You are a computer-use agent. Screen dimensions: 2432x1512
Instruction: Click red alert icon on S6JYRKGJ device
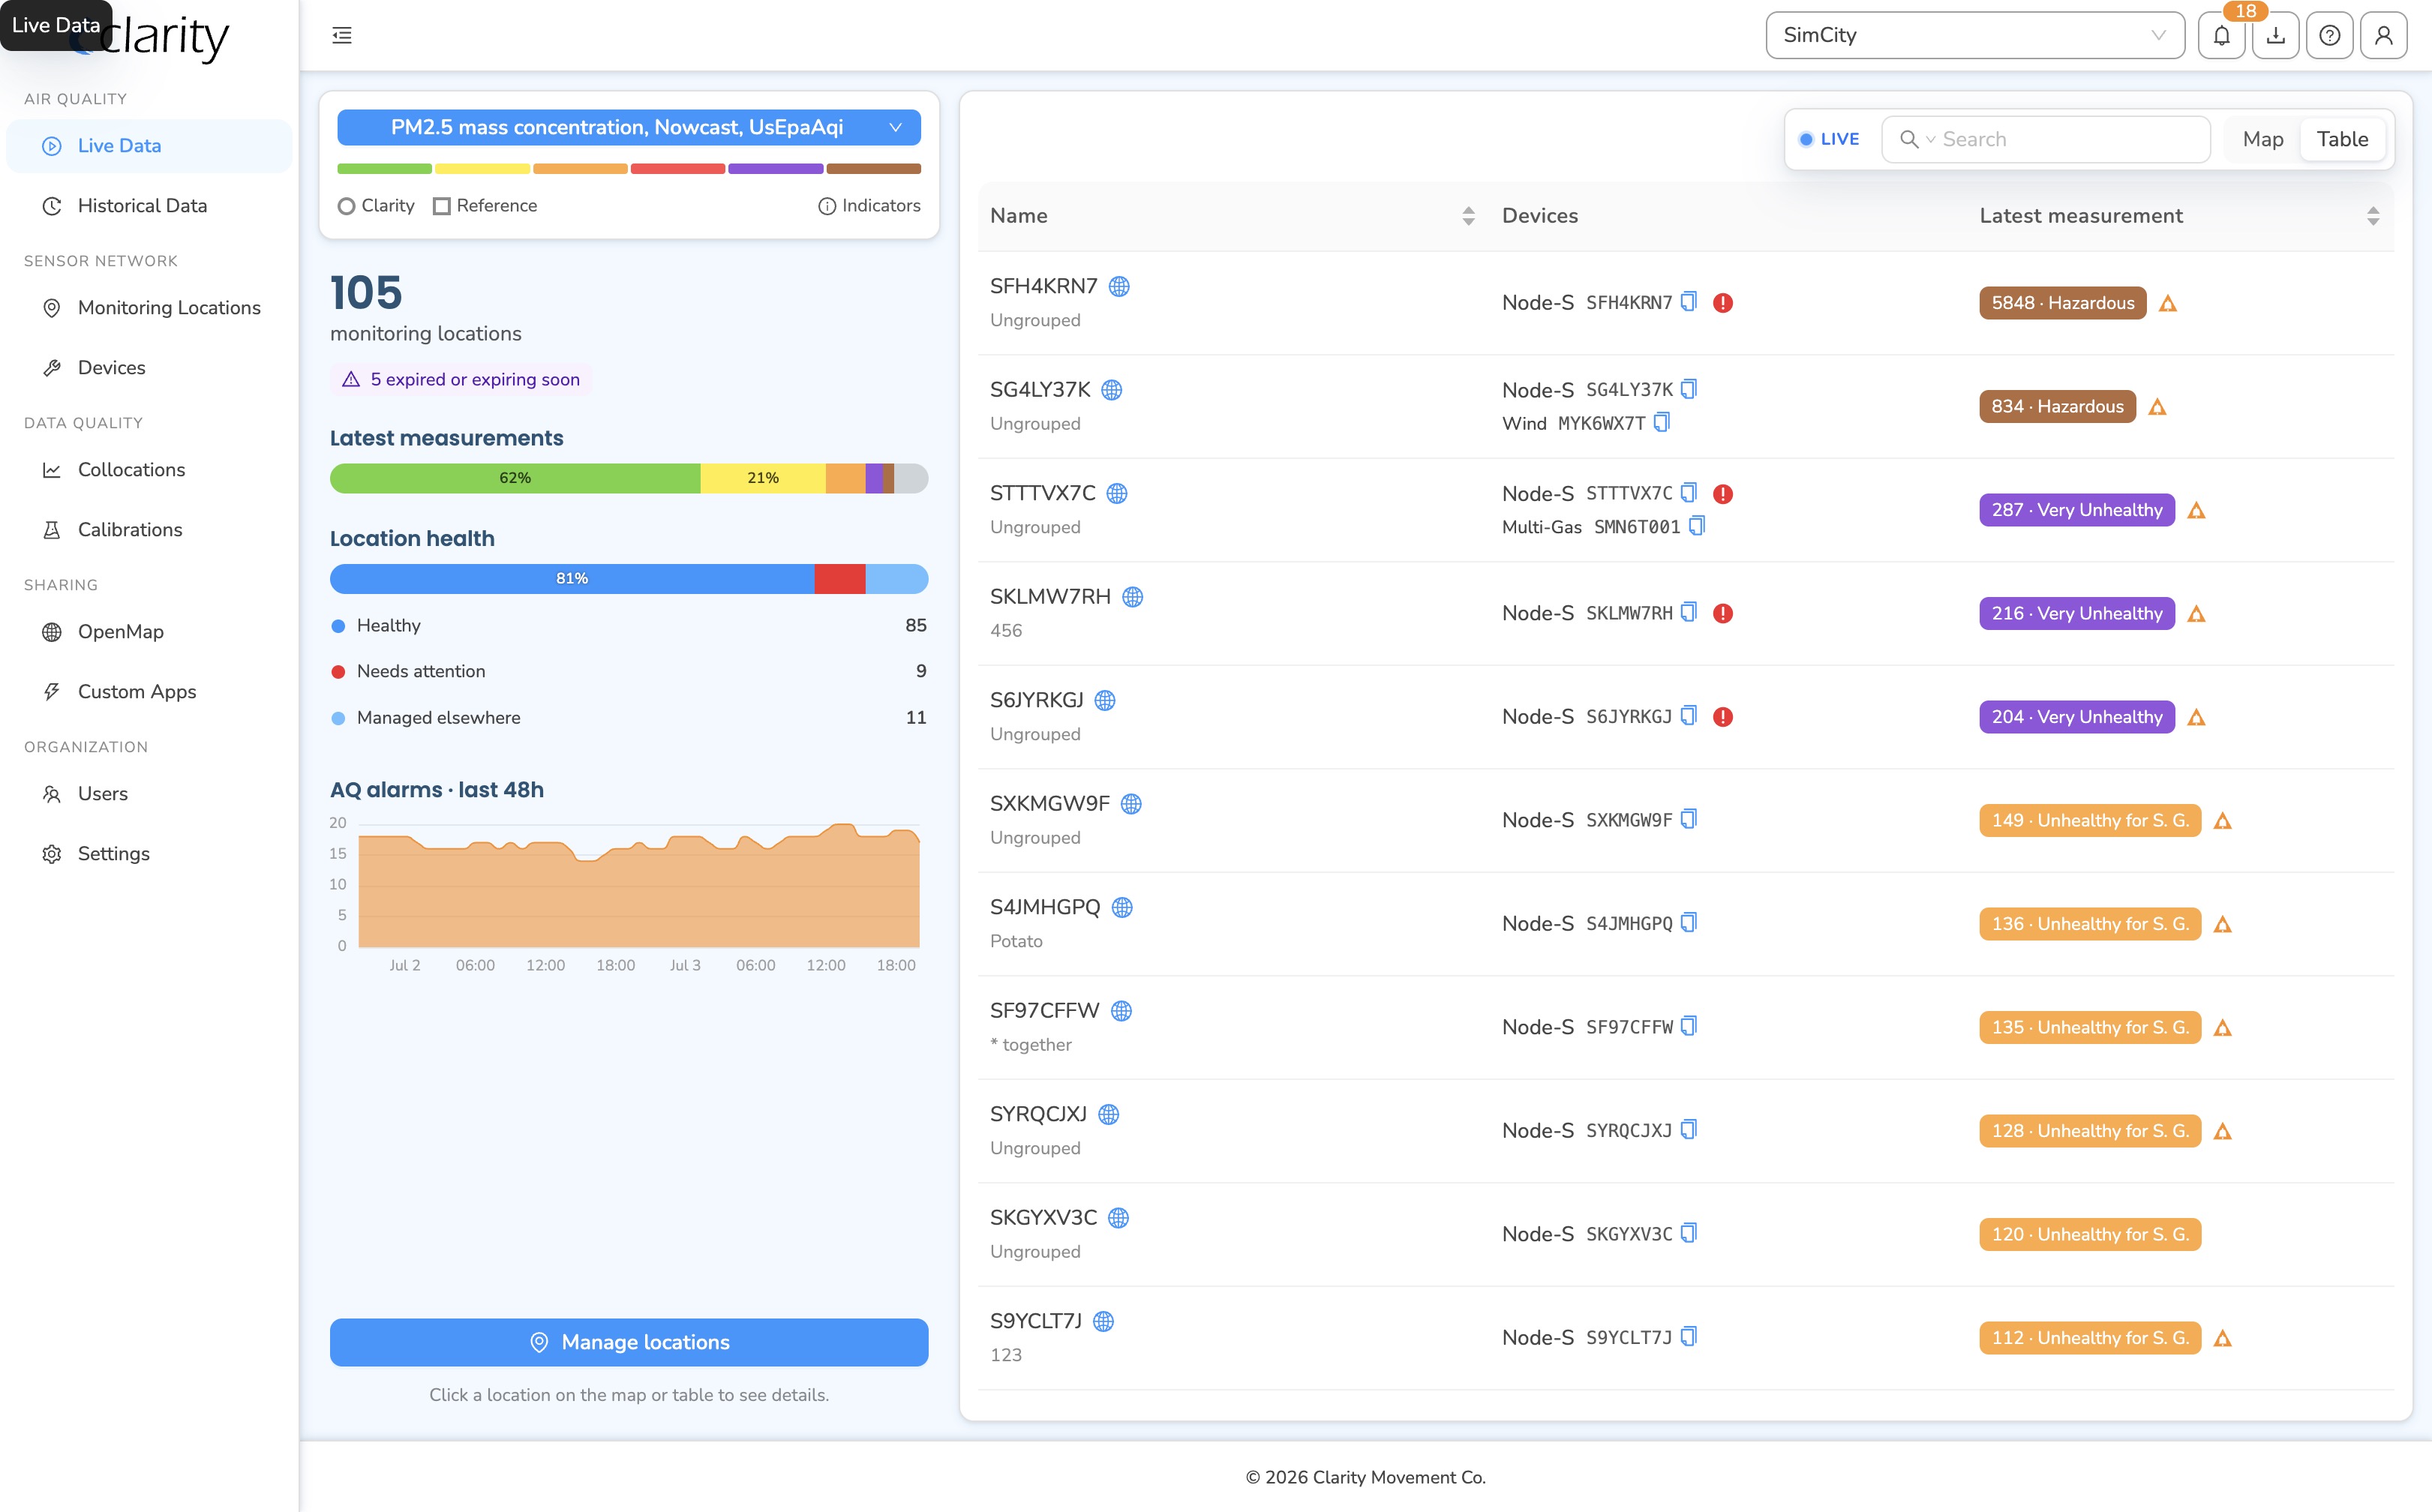[1722, 717]
